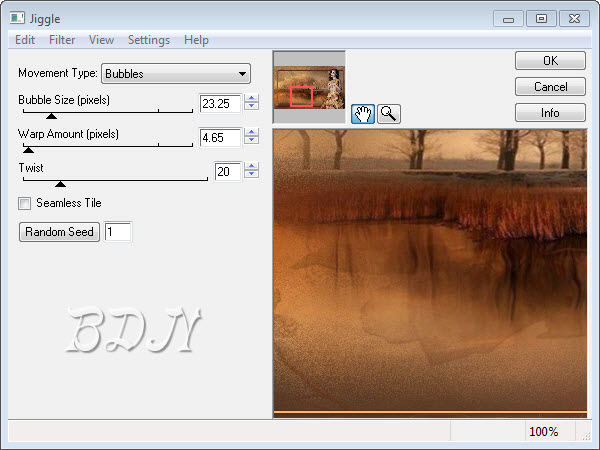Open the Edit menu
Viewport: 600px width, 450px height.
tap(25, 40)
